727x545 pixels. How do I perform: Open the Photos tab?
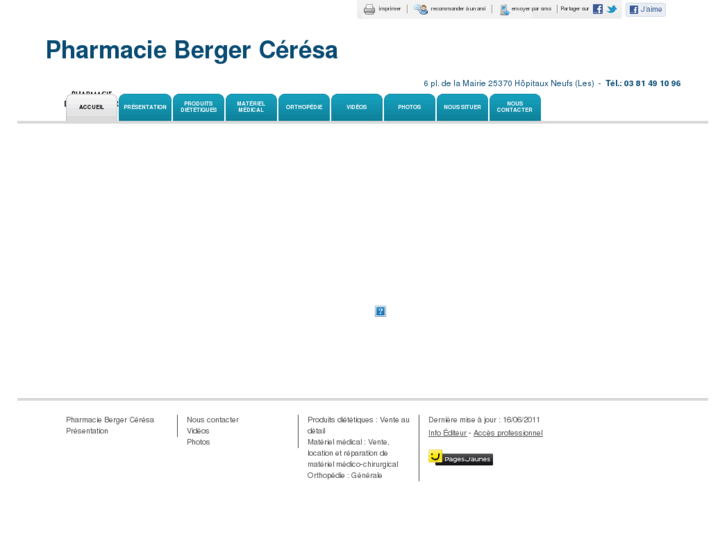point(409,108)
